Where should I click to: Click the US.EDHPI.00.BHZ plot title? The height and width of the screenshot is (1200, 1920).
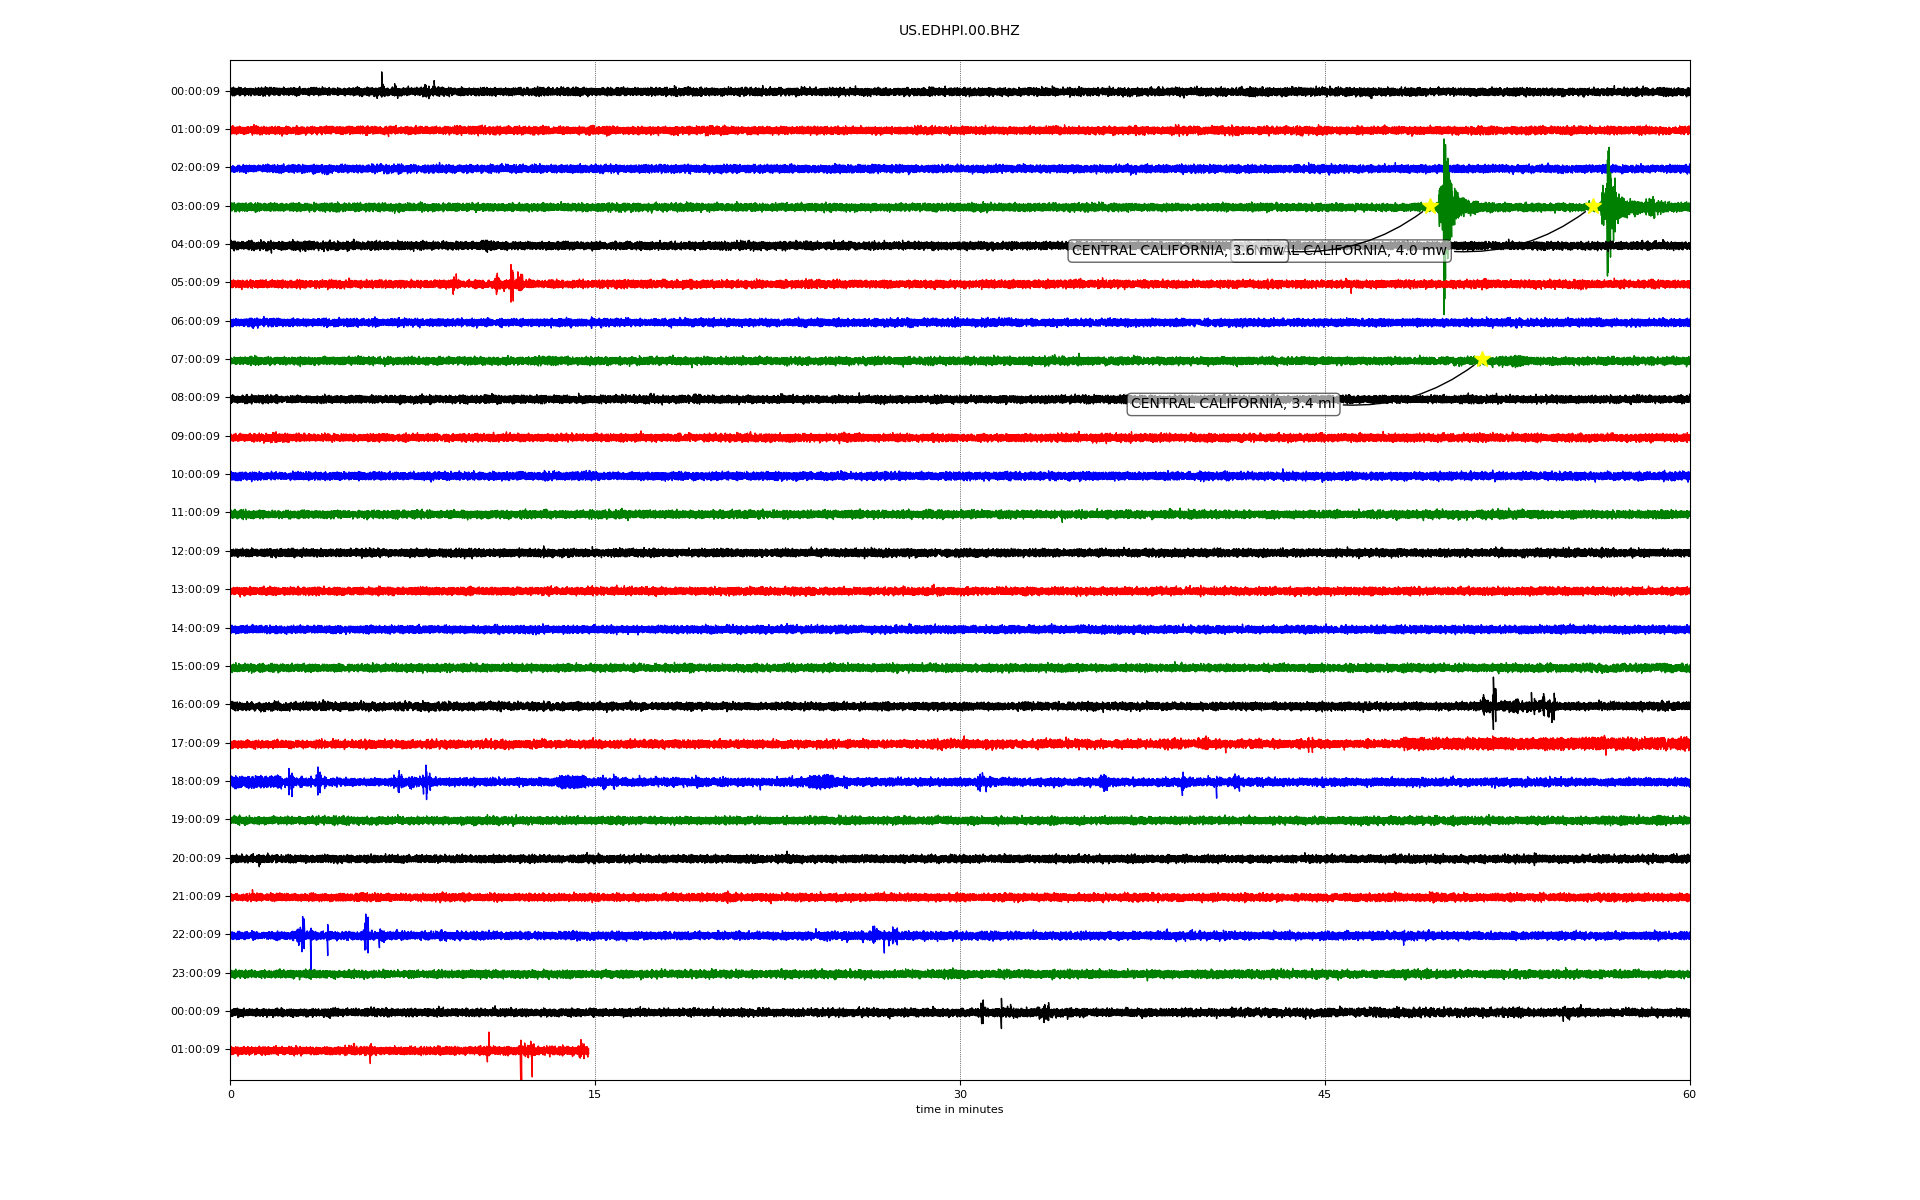[x=958, y=31]
